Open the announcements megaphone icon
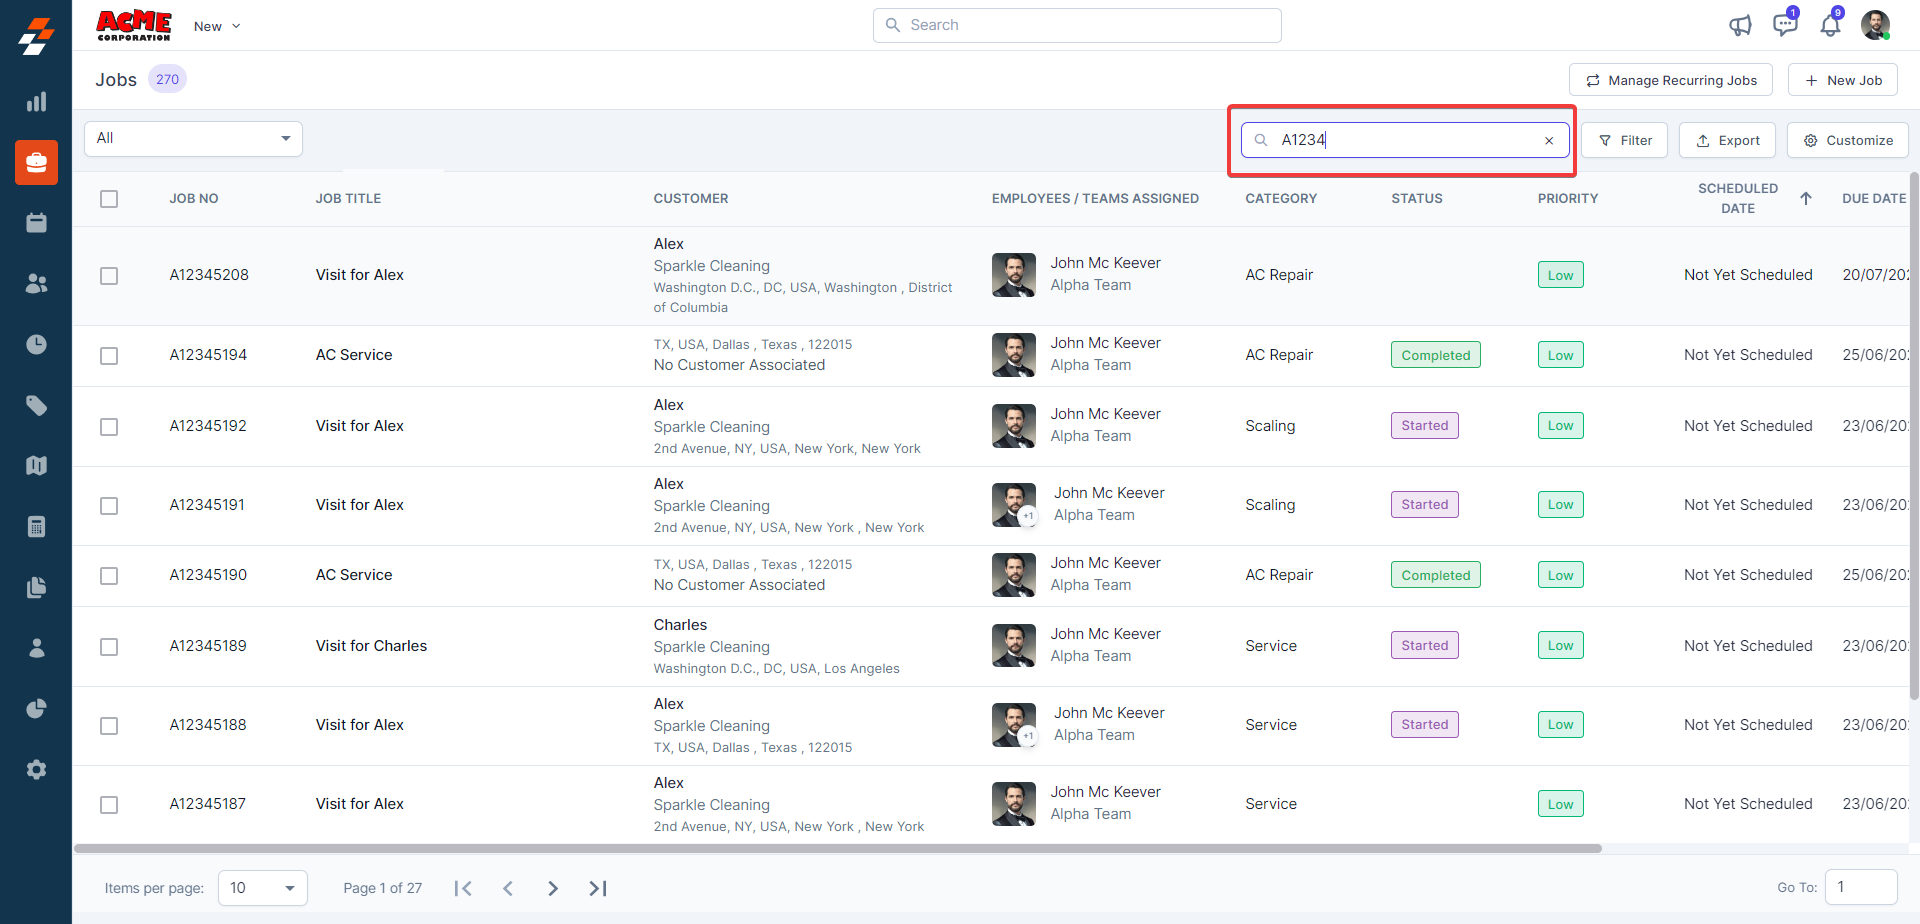Viewport: 1920px width, 924px height. coord(1740,25)
